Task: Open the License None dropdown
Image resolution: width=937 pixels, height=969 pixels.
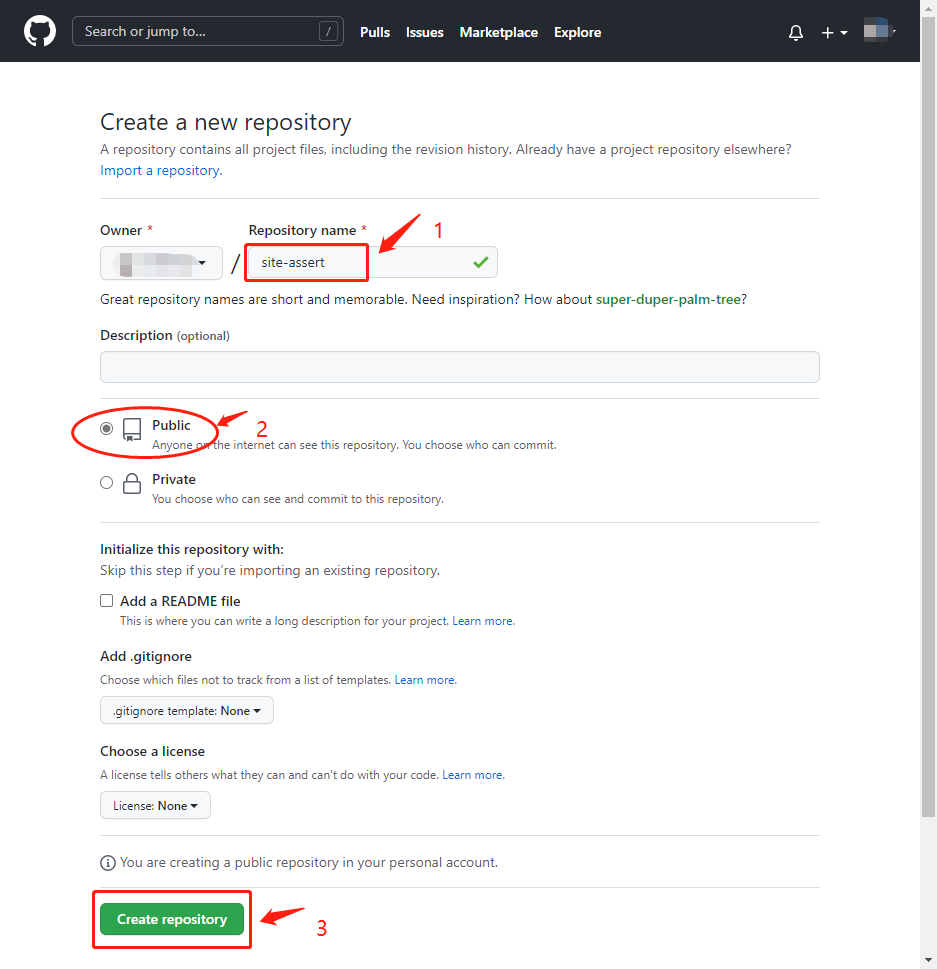Action: [x=155, y=806]
